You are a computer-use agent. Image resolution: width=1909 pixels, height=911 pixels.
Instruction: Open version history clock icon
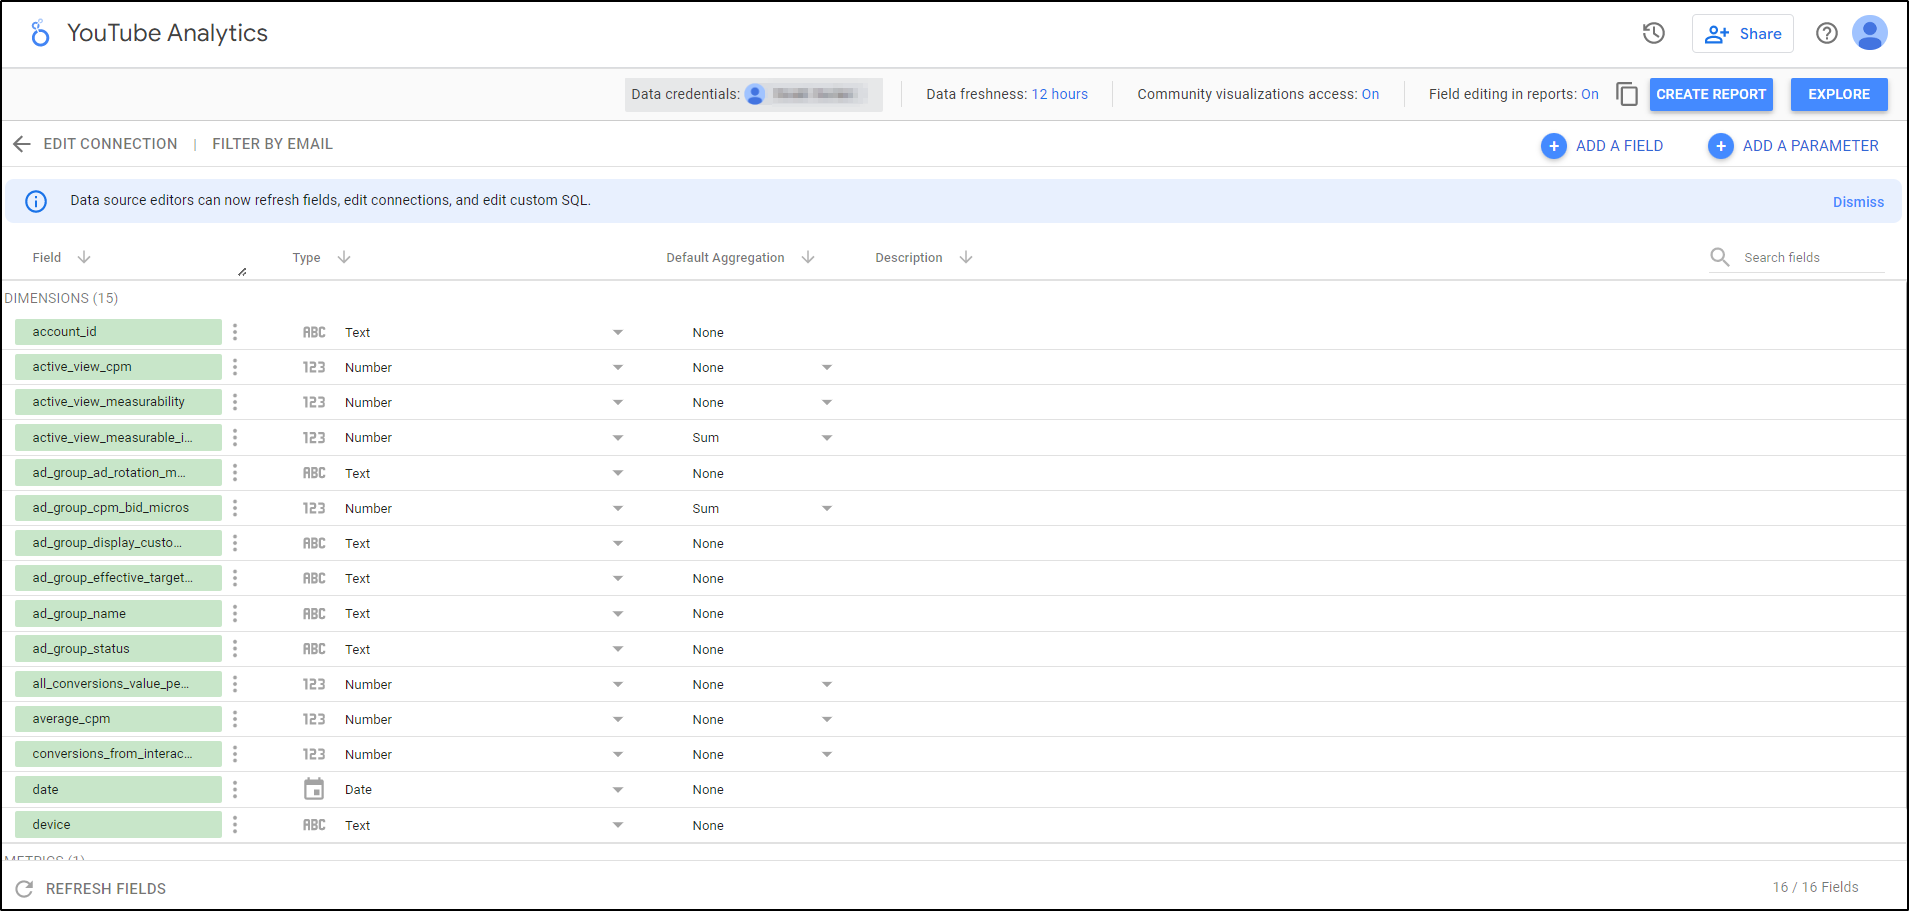(x=1654, y=33)
